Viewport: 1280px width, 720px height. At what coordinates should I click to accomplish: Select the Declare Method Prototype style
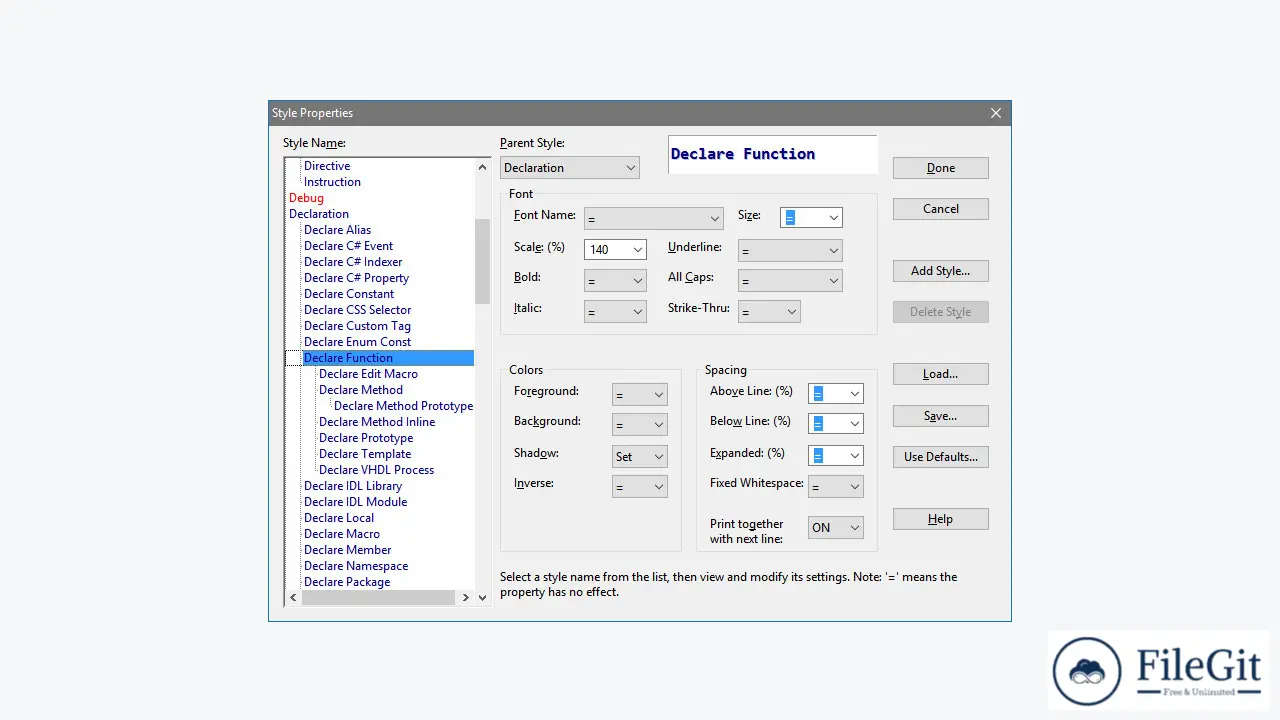pyautogui.click(x=404, y=406)
